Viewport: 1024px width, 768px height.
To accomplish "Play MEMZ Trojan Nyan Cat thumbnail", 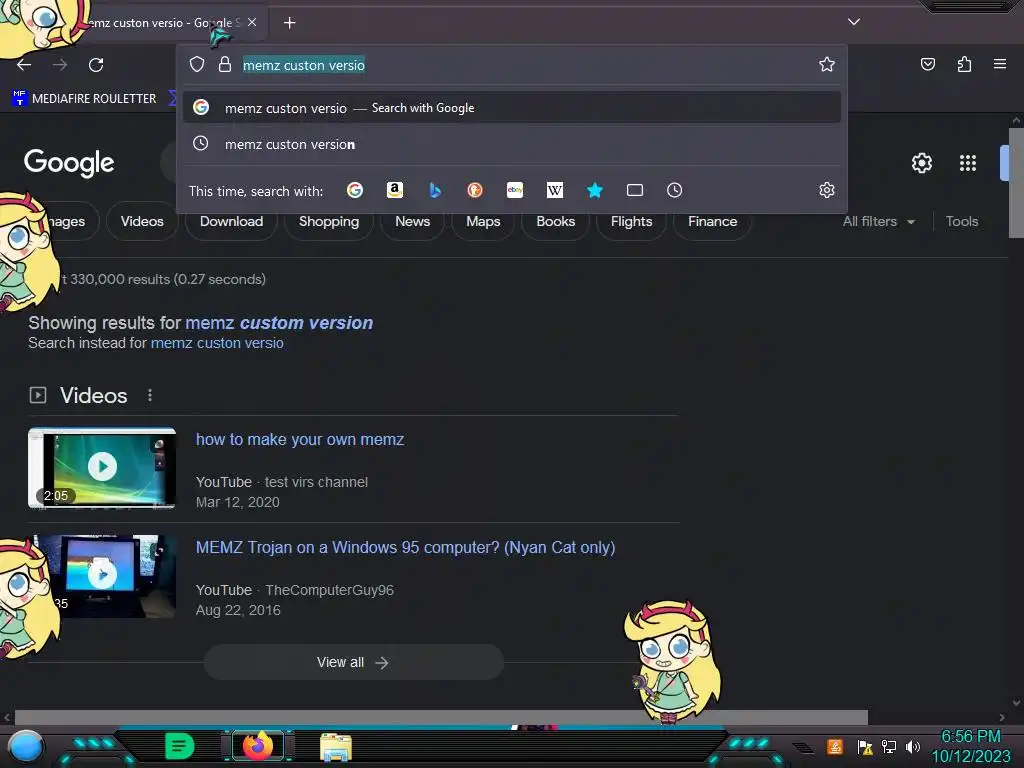I will coord(104,576).
